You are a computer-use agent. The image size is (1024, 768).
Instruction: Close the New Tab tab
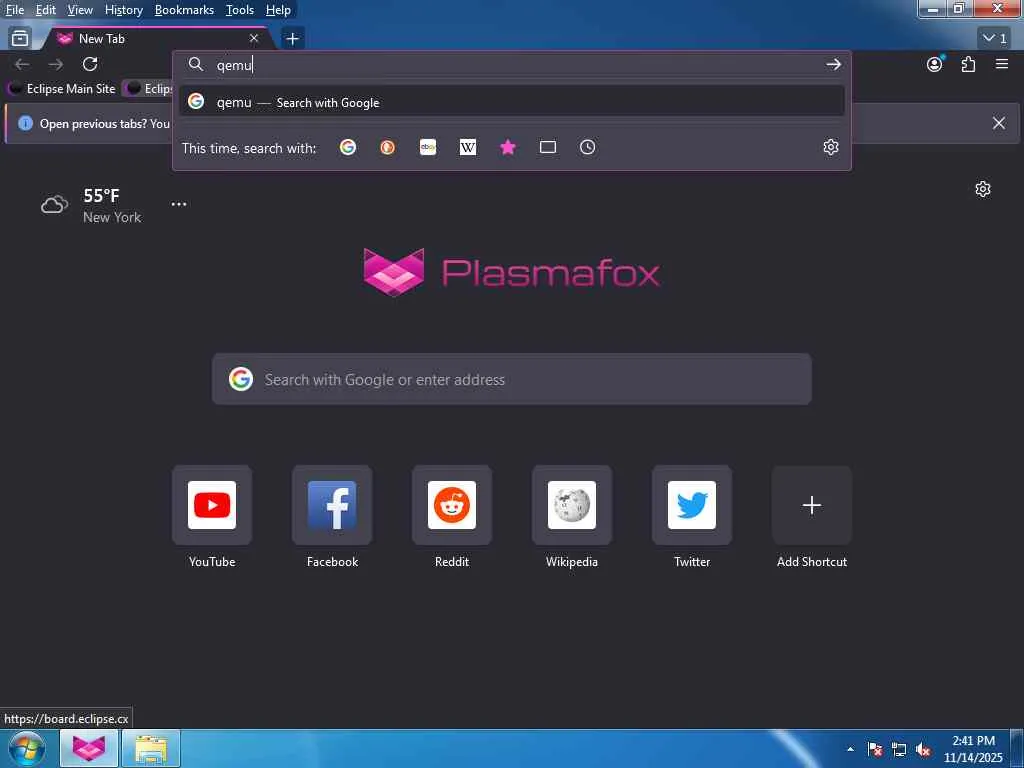click(254, 39)
